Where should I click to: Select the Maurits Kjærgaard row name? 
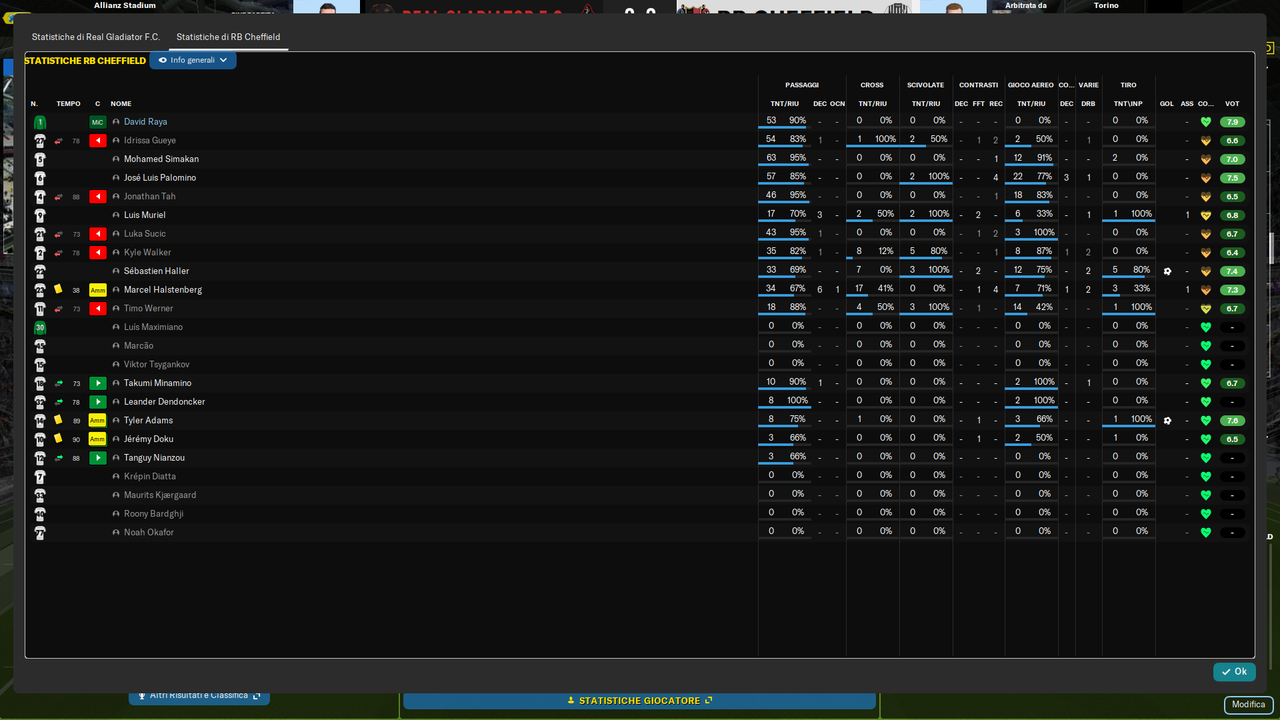[160, 495]
